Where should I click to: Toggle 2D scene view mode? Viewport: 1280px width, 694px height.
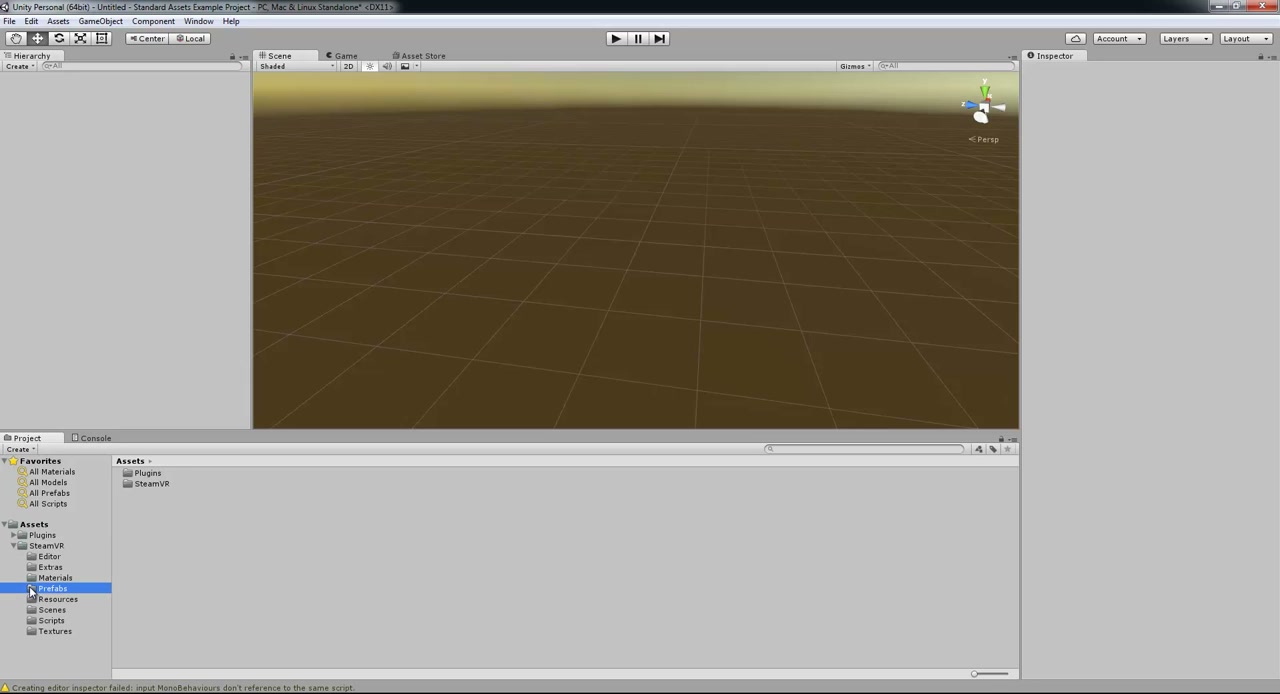pyautogui.click(x=348, y=66)
